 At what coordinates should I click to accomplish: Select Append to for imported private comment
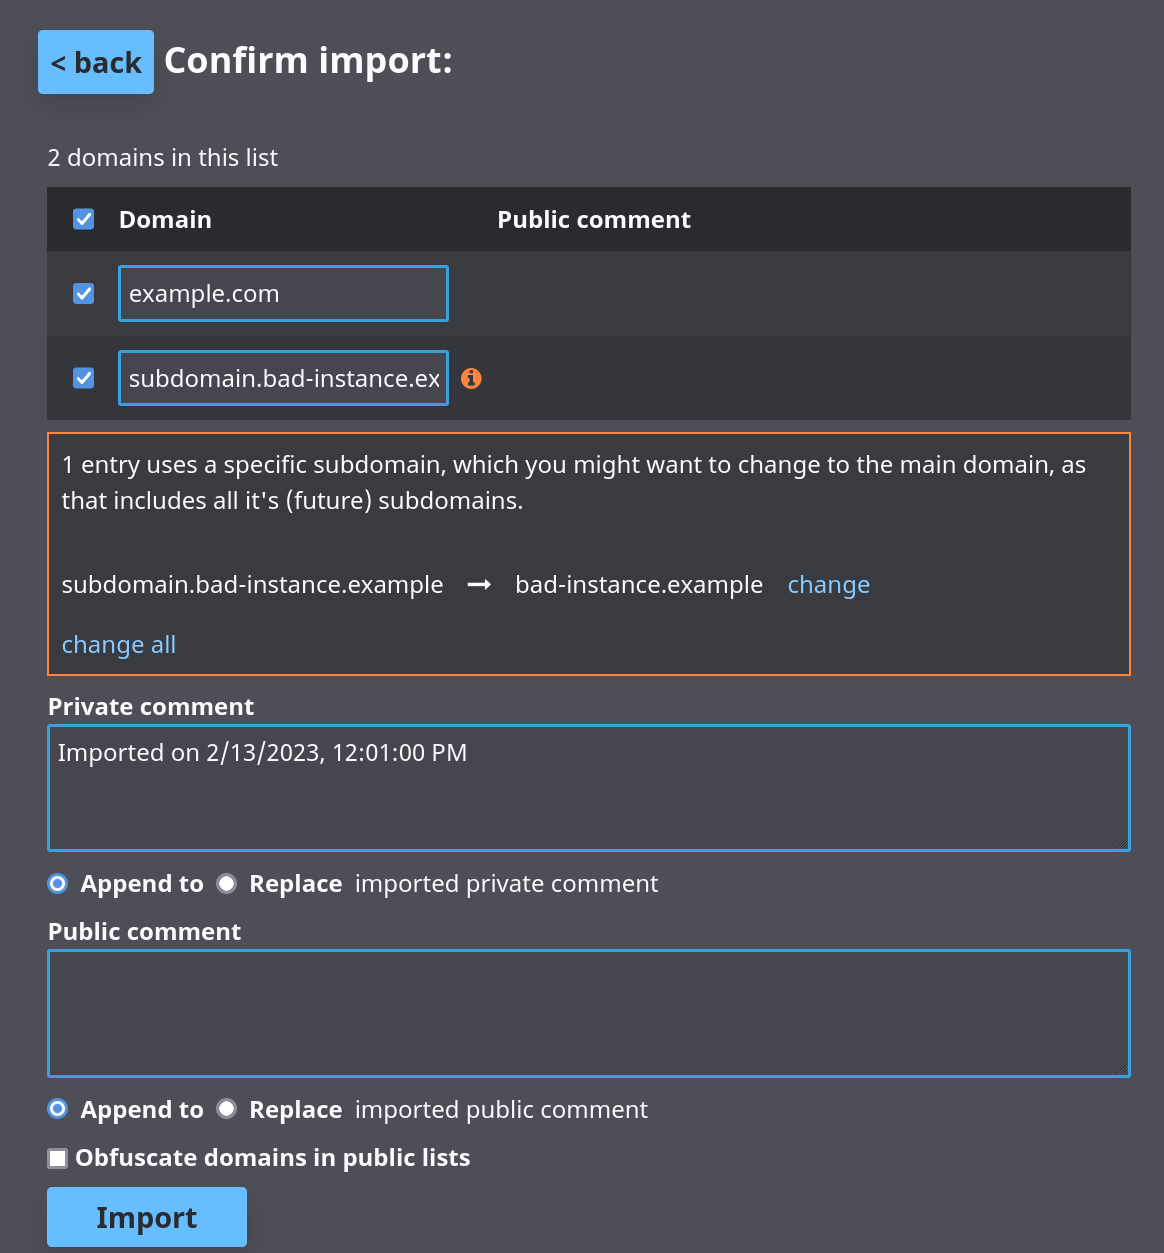57,883
